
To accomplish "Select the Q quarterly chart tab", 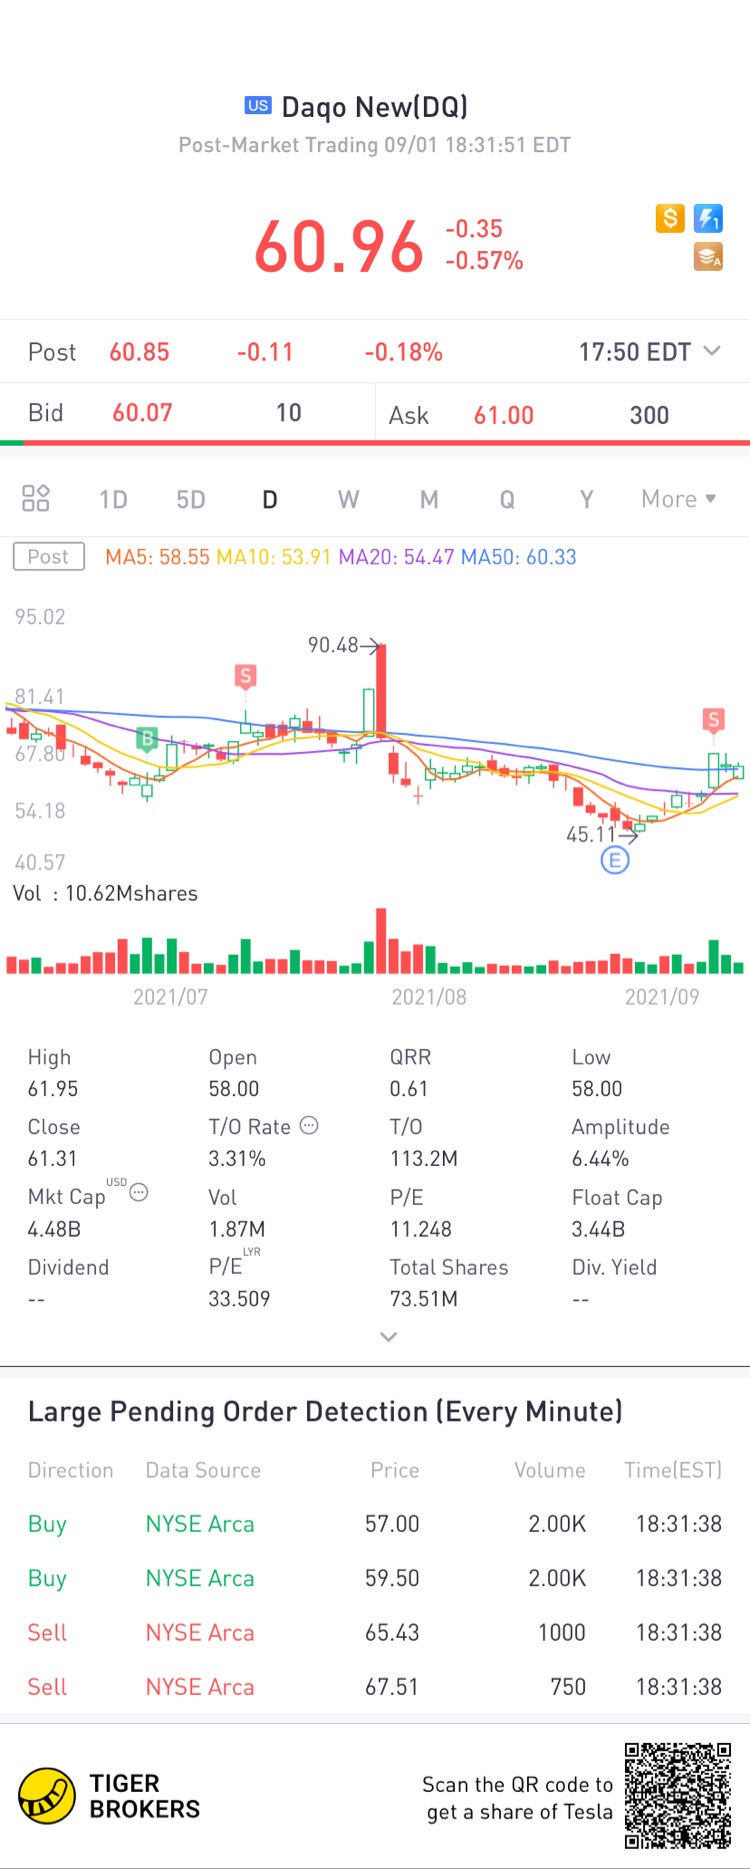I will click(507, 499).
